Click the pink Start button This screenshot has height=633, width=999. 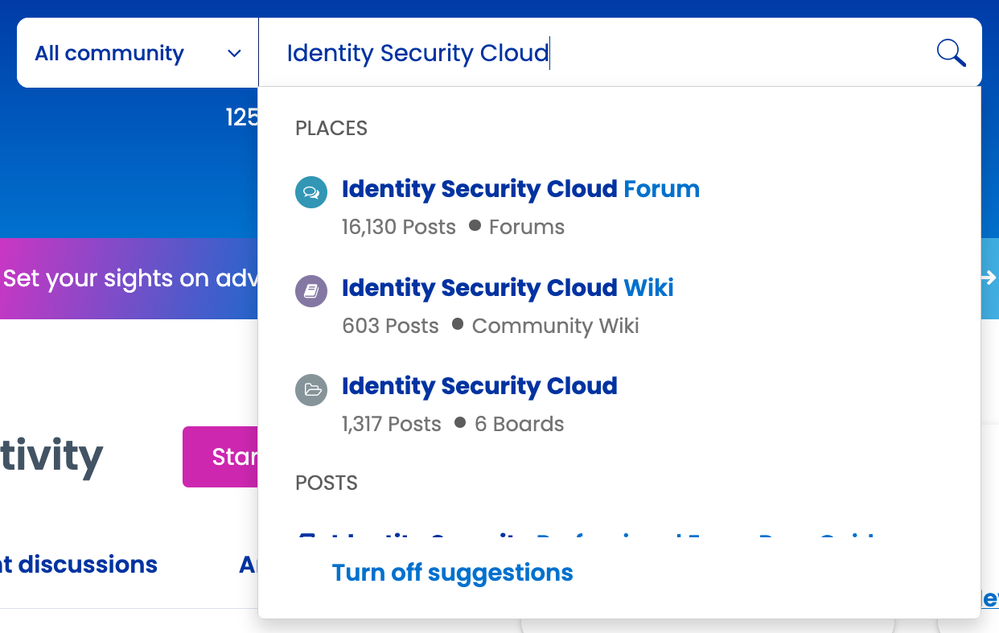click(221, 457)
